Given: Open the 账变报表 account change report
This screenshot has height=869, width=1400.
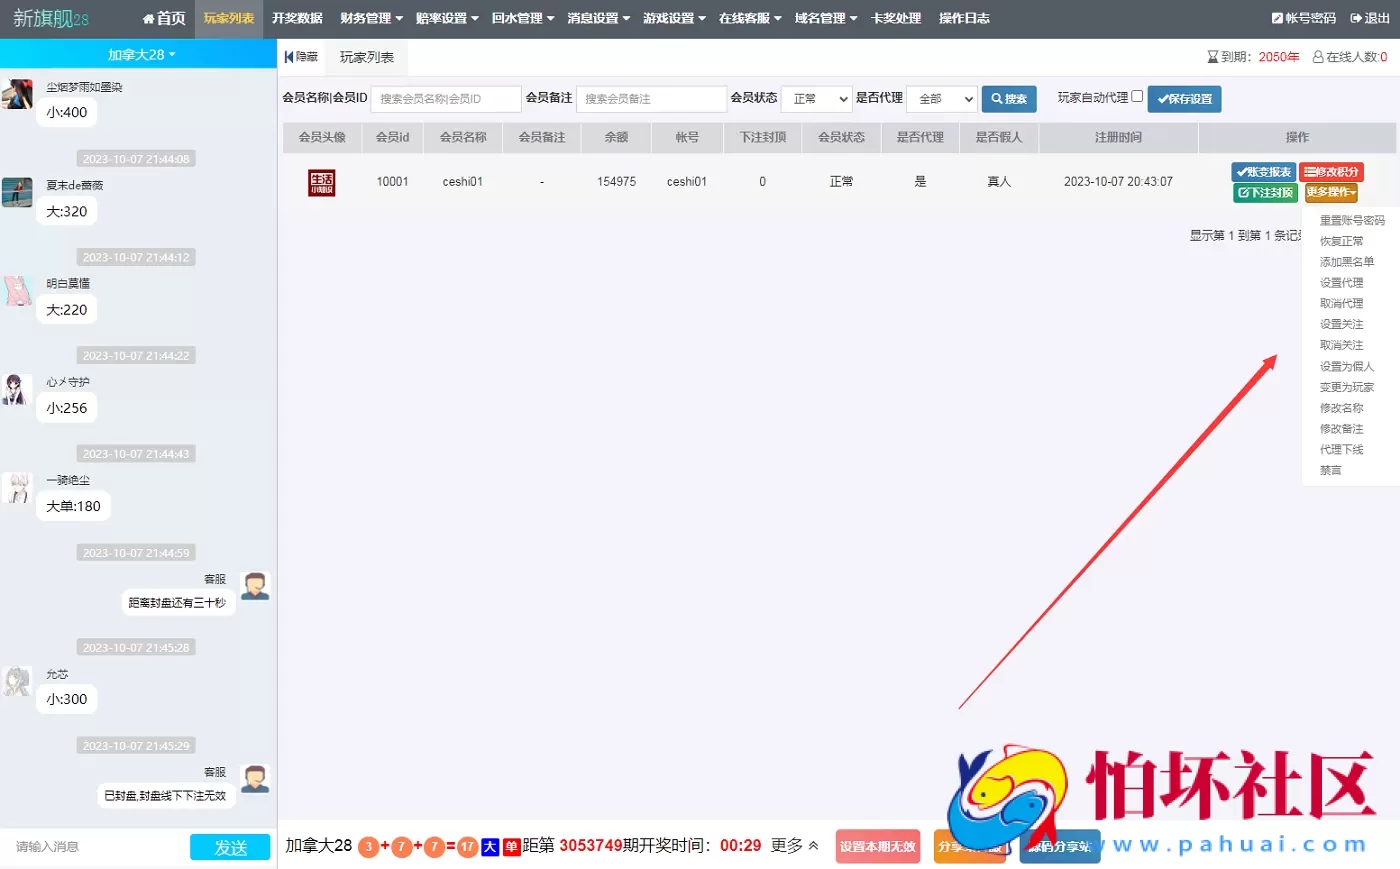Looking at the screenshot, I should 1263,171.
